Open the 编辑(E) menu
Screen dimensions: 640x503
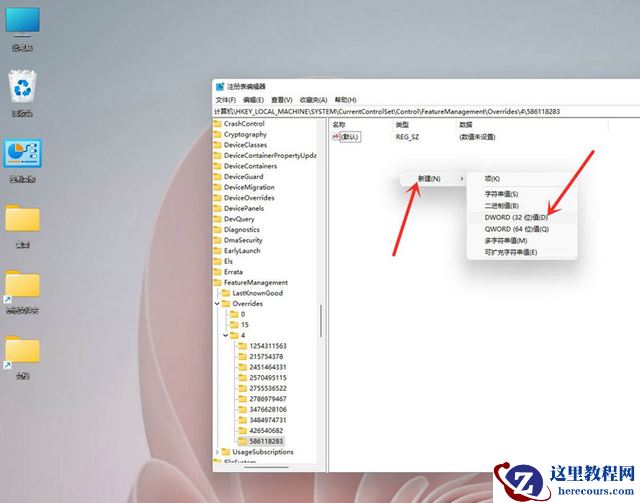(253, 100)
